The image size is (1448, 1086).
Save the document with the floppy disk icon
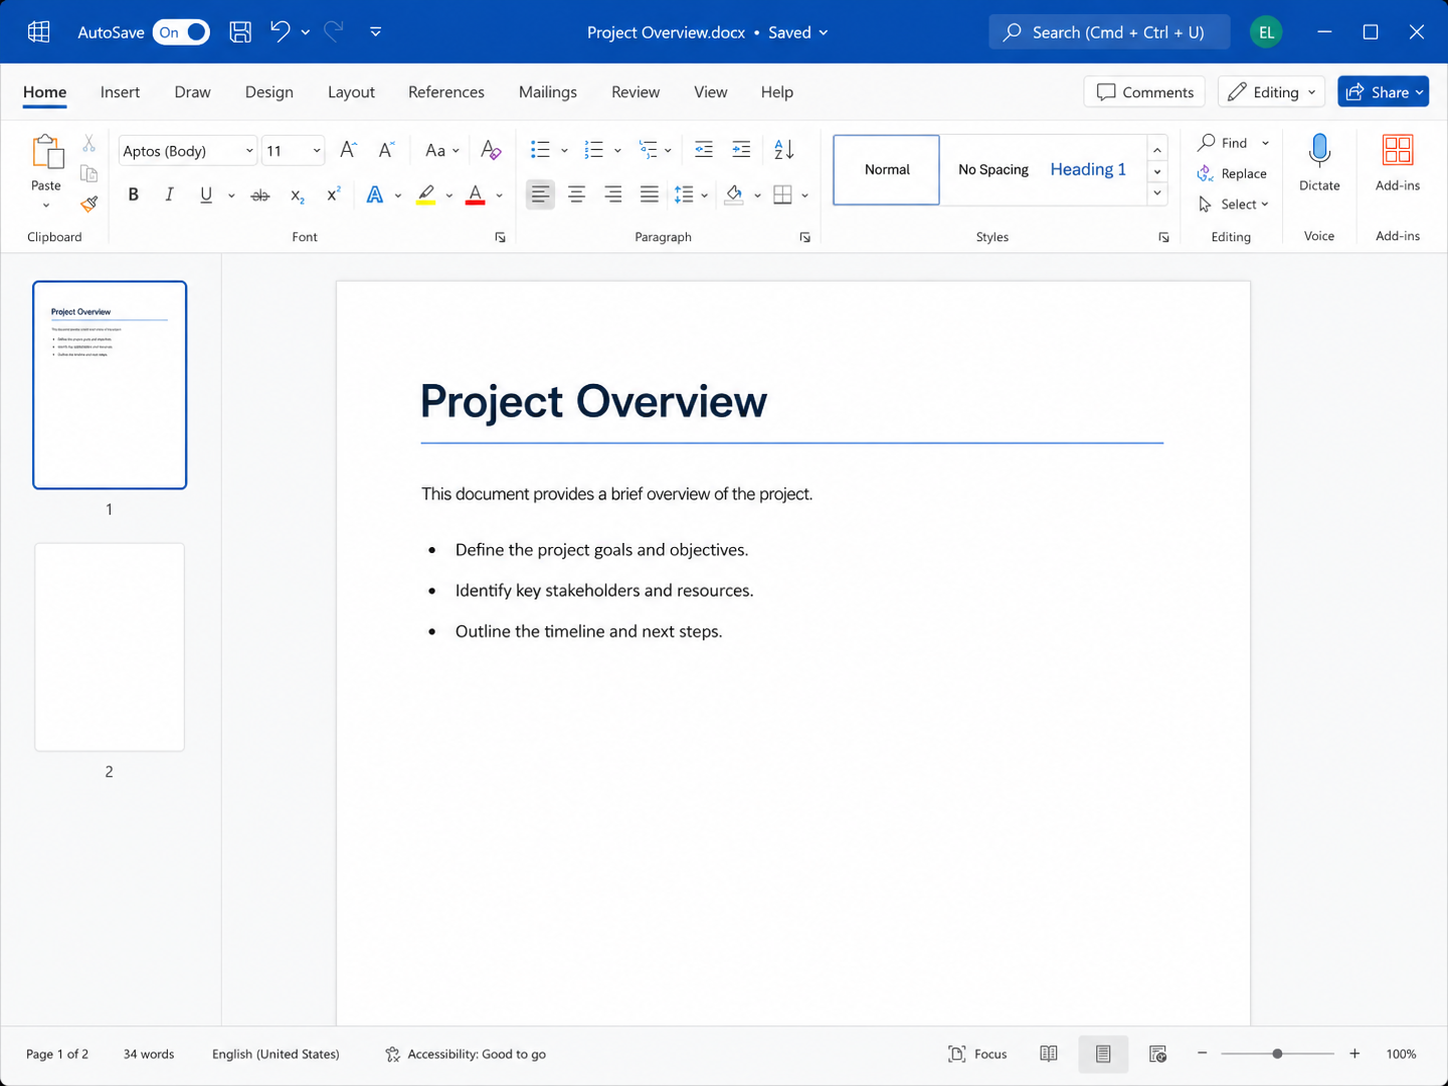pyautogui.click(x=240, y=32)
